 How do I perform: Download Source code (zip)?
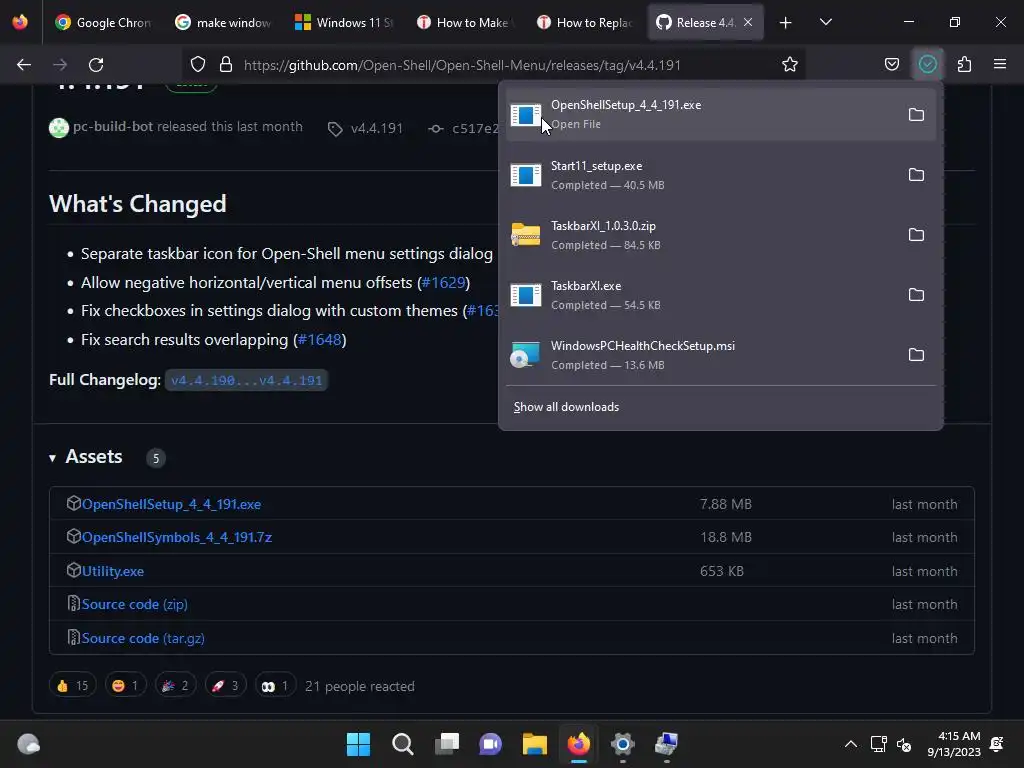135,605
